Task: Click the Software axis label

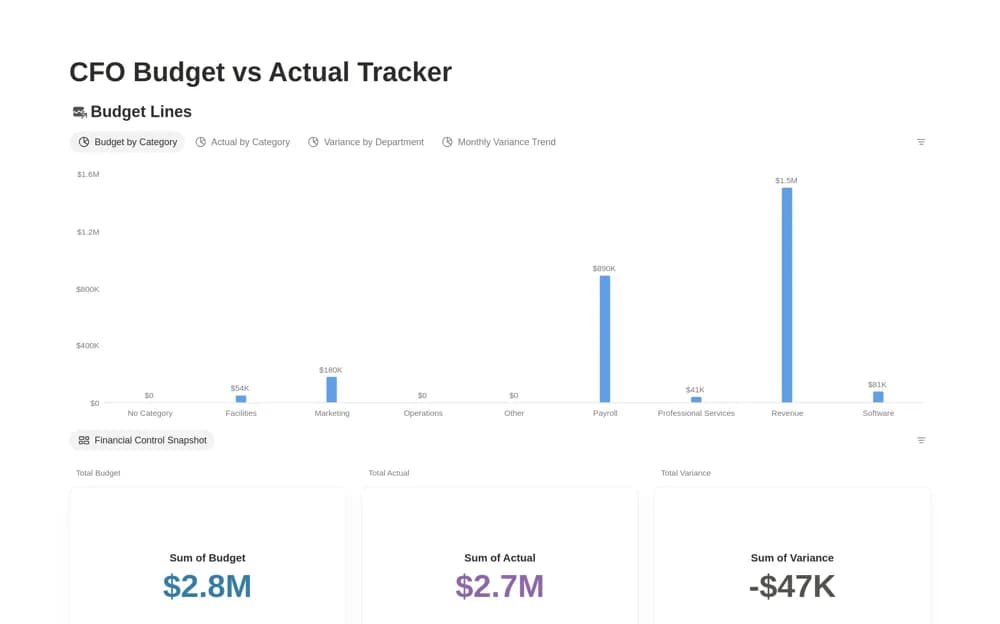Action: (878, 413)
